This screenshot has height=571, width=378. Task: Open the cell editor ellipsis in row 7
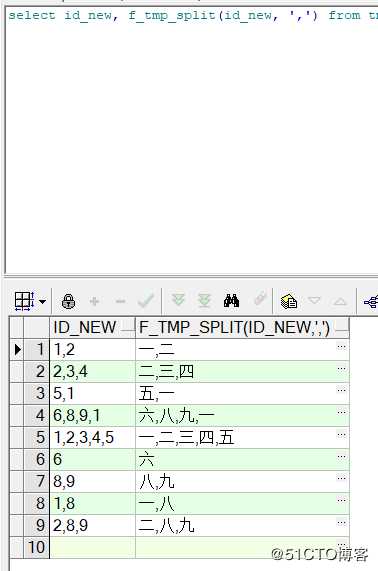click(341, 478)
